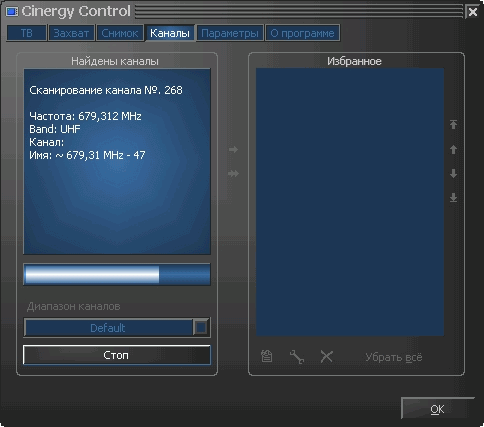The height and width of the screenshot is (427, 484).
Task: Move selected favorite up one position
Action: [453, 149]
